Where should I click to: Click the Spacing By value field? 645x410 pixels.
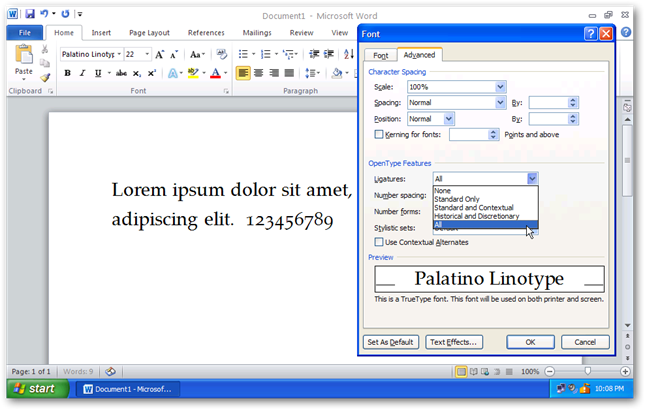(549, 102)
